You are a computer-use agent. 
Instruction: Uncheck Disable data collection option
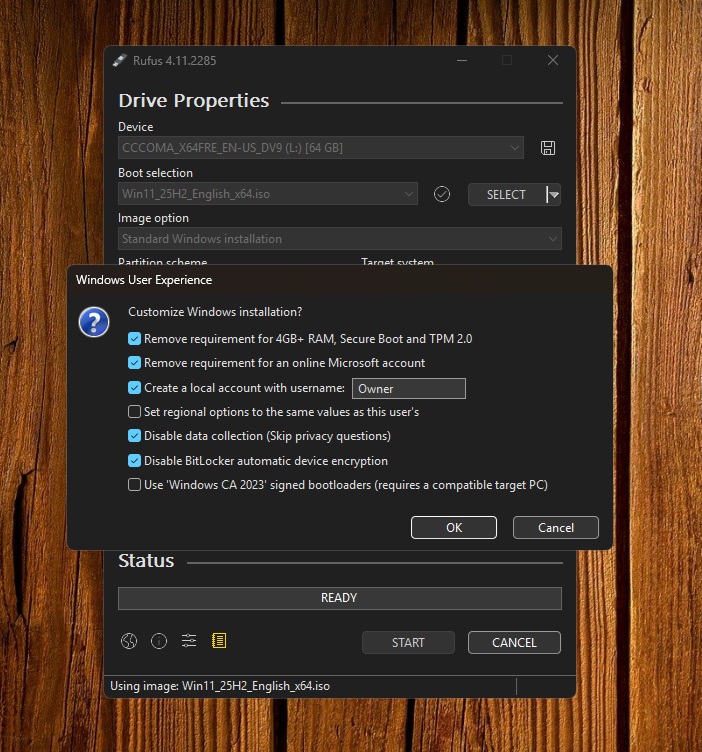[x=135, y=436]
